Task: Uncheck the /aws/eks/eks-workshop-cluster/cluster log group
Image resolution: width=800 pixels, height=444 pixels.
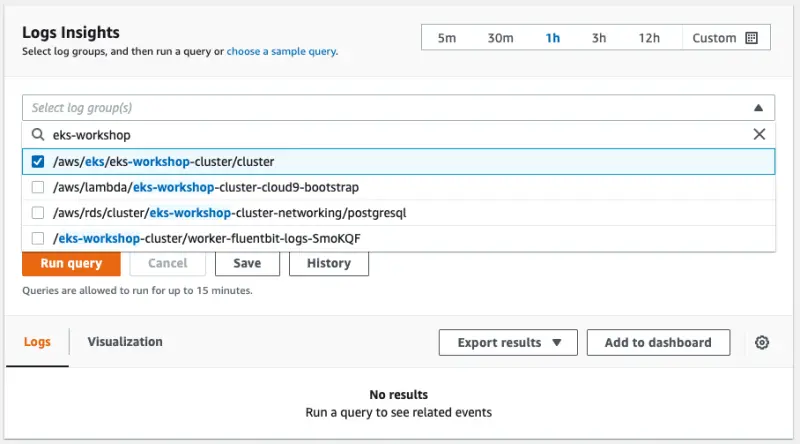Action: click(x=38, y=161)
